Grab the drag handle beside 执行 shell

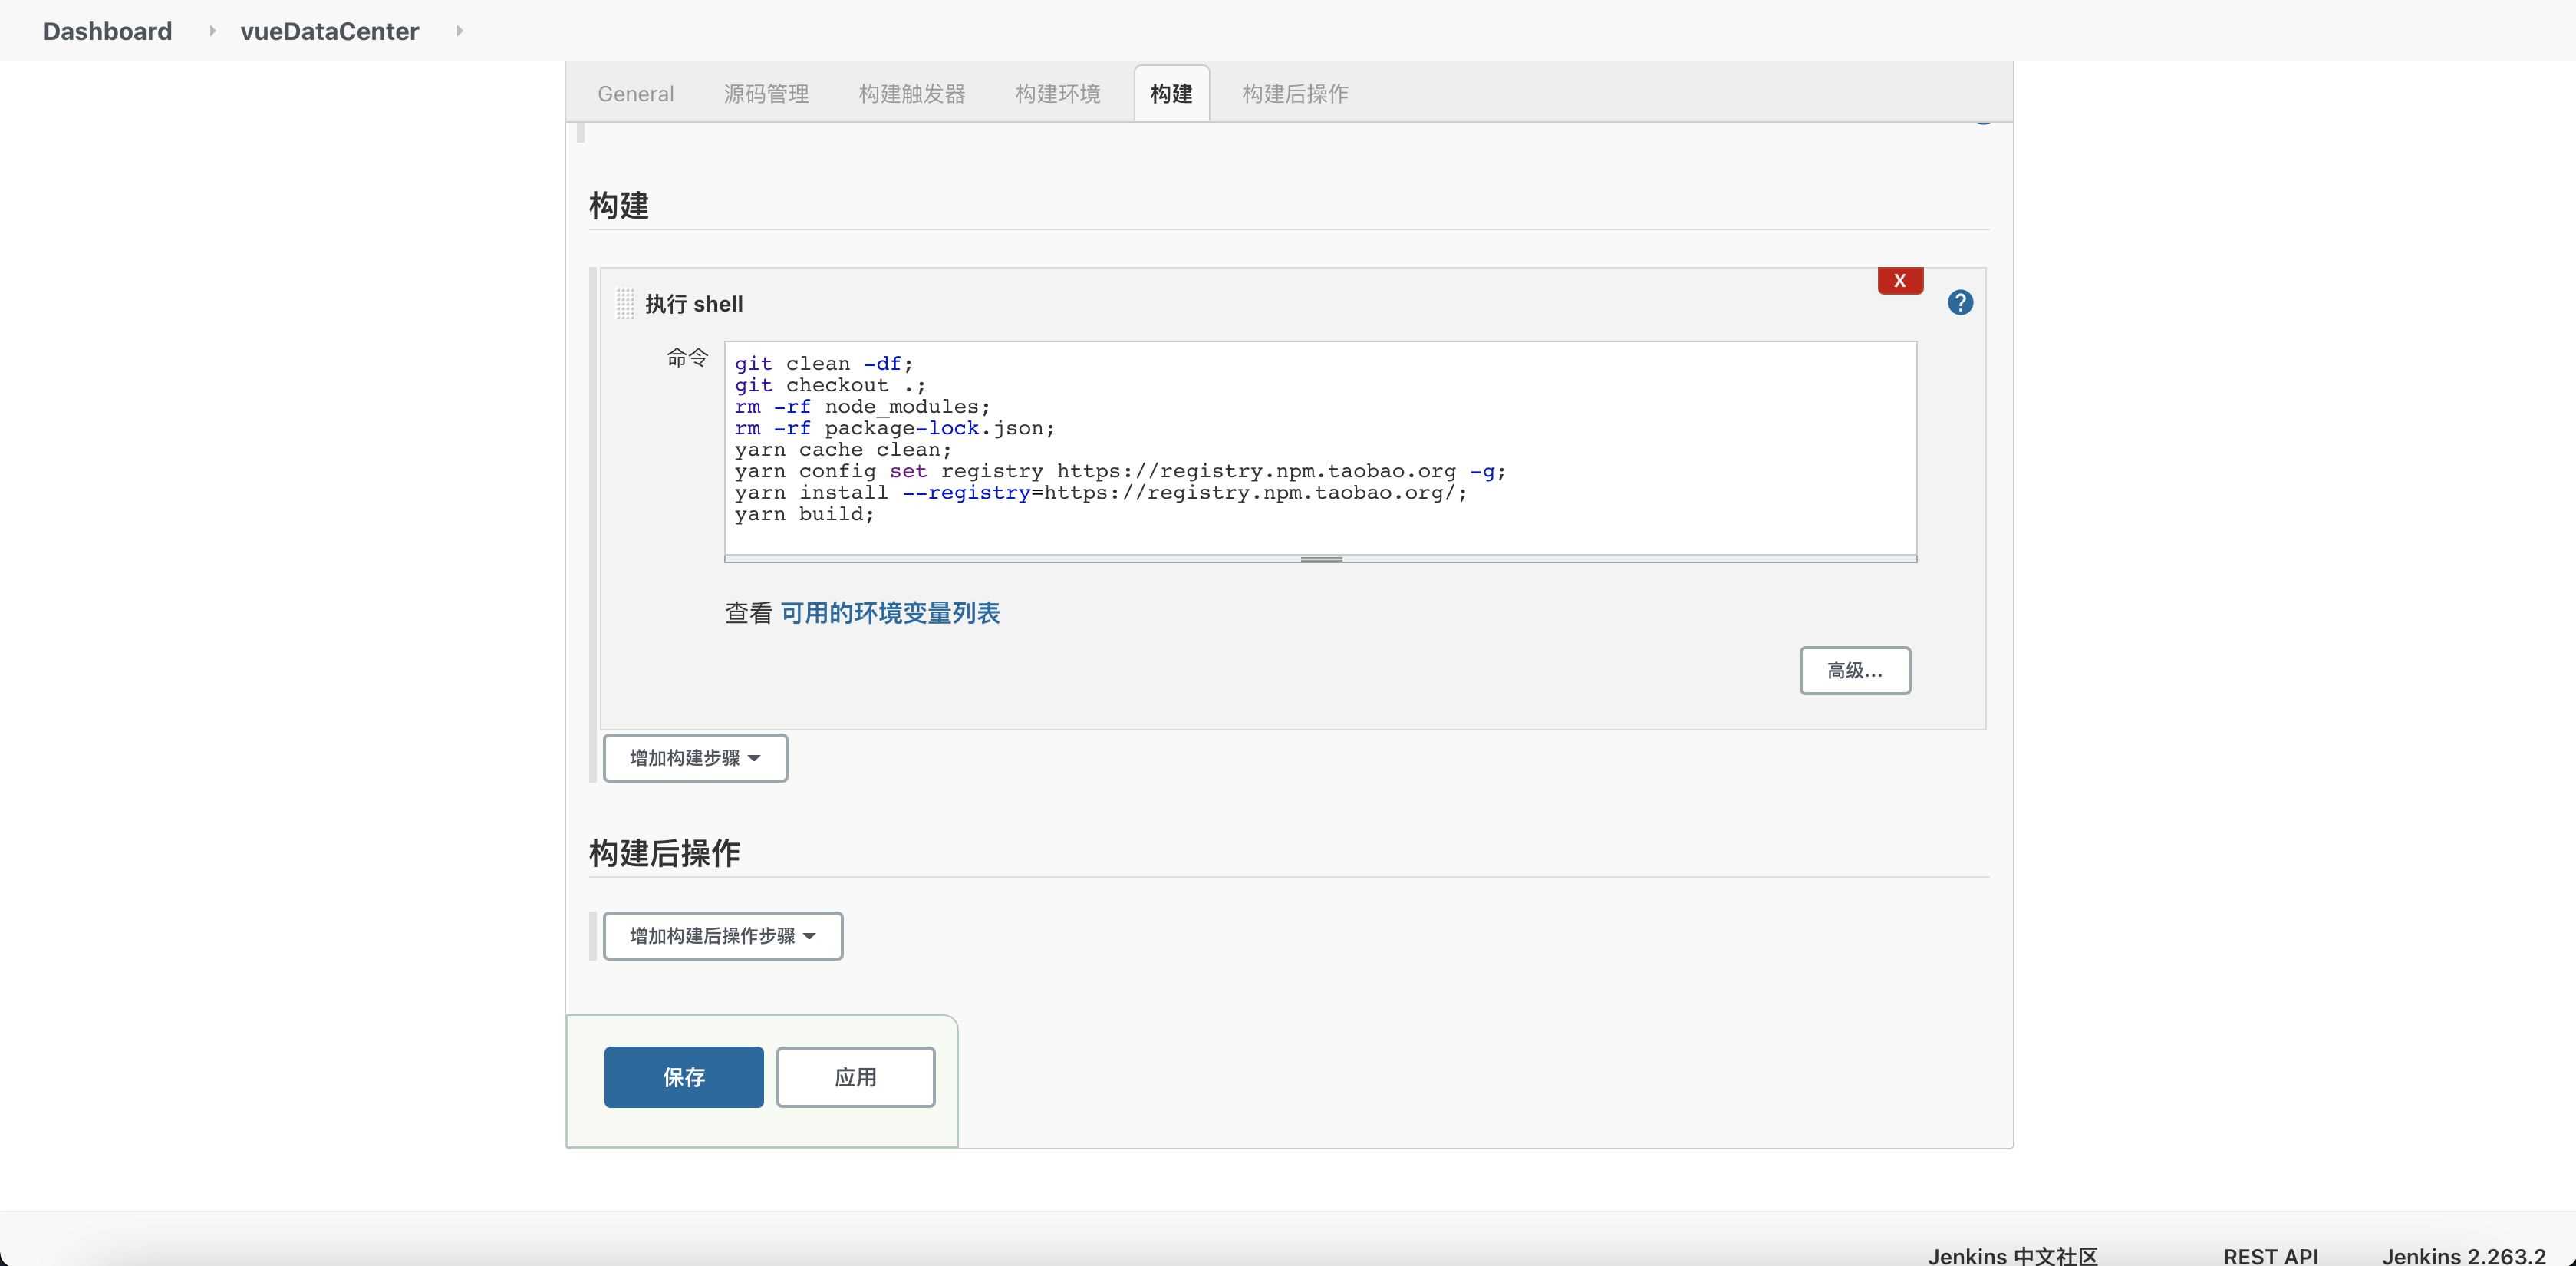tap(625, 304)
